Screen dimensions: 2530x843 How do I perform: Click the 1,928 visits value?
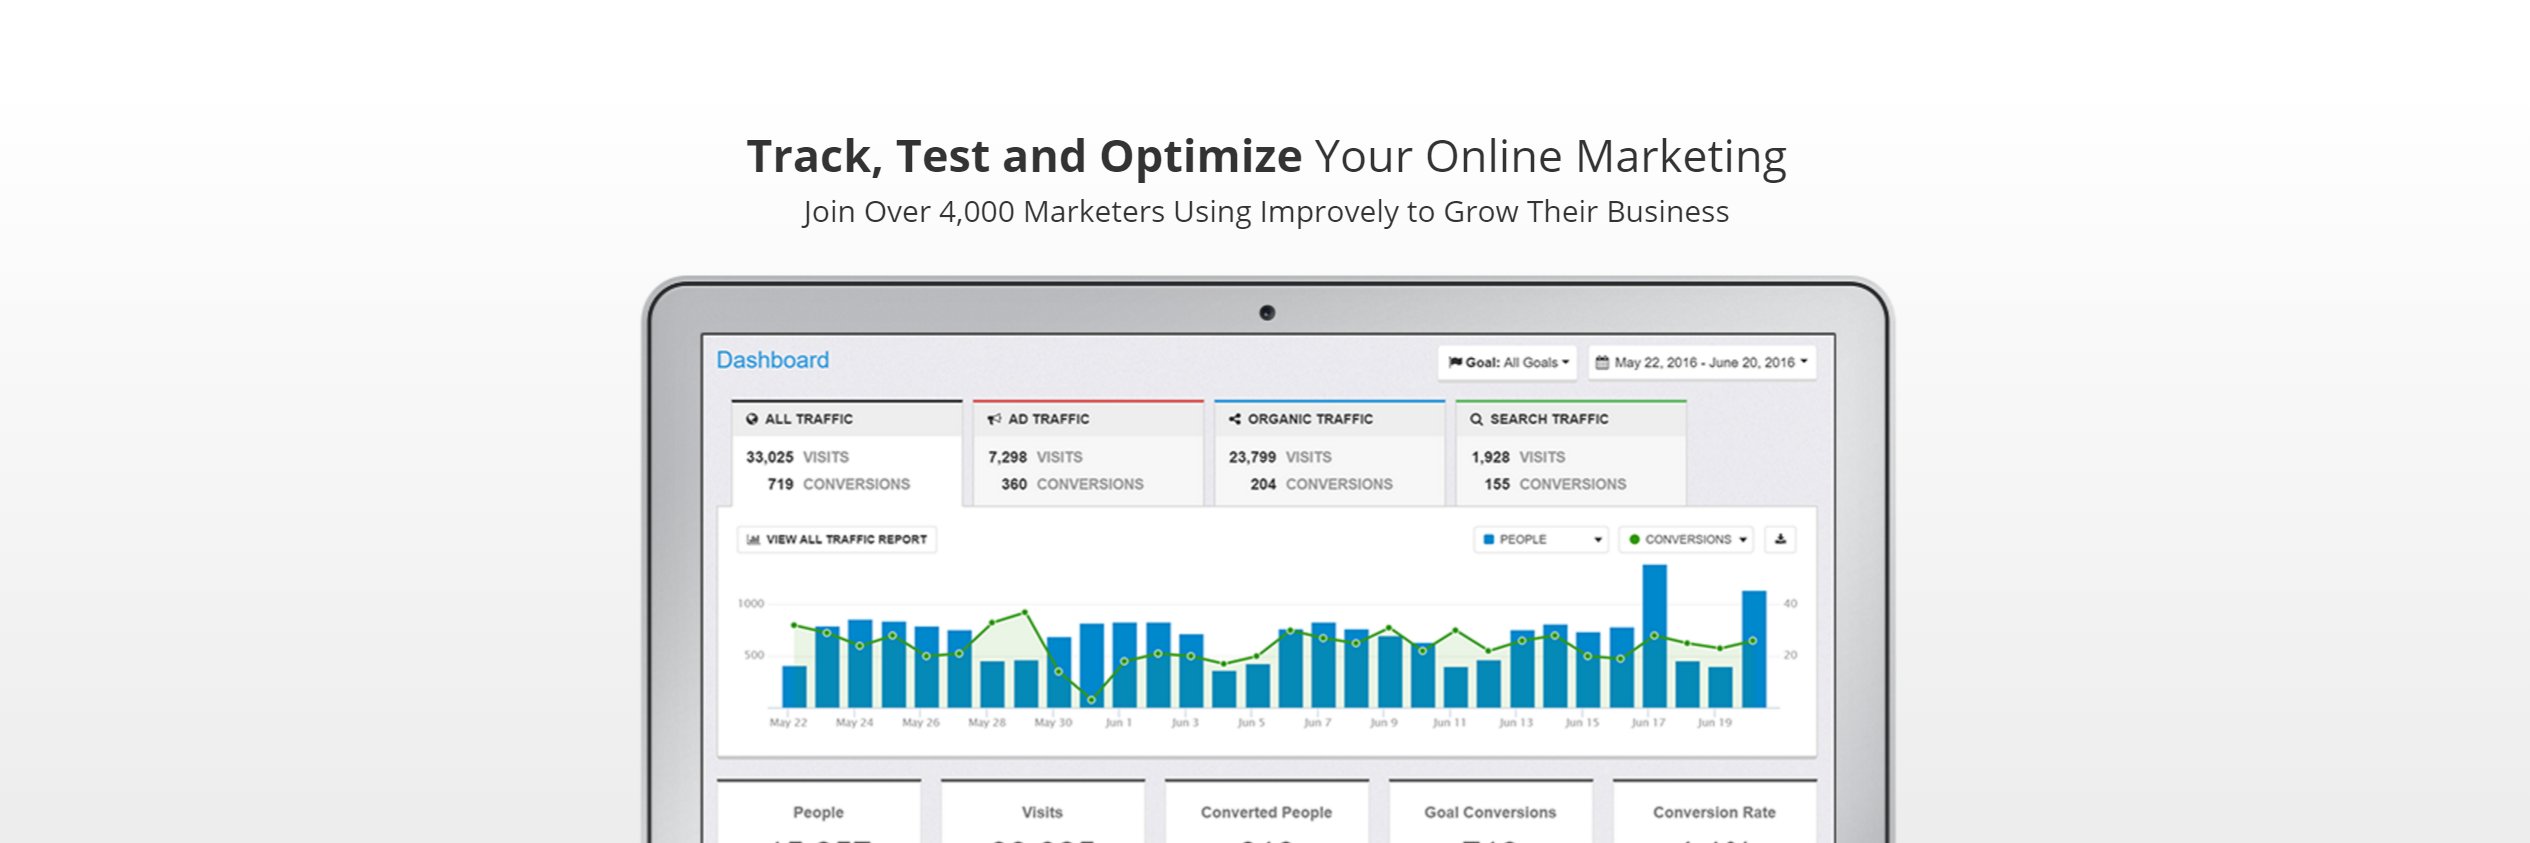pos(1491,457)
